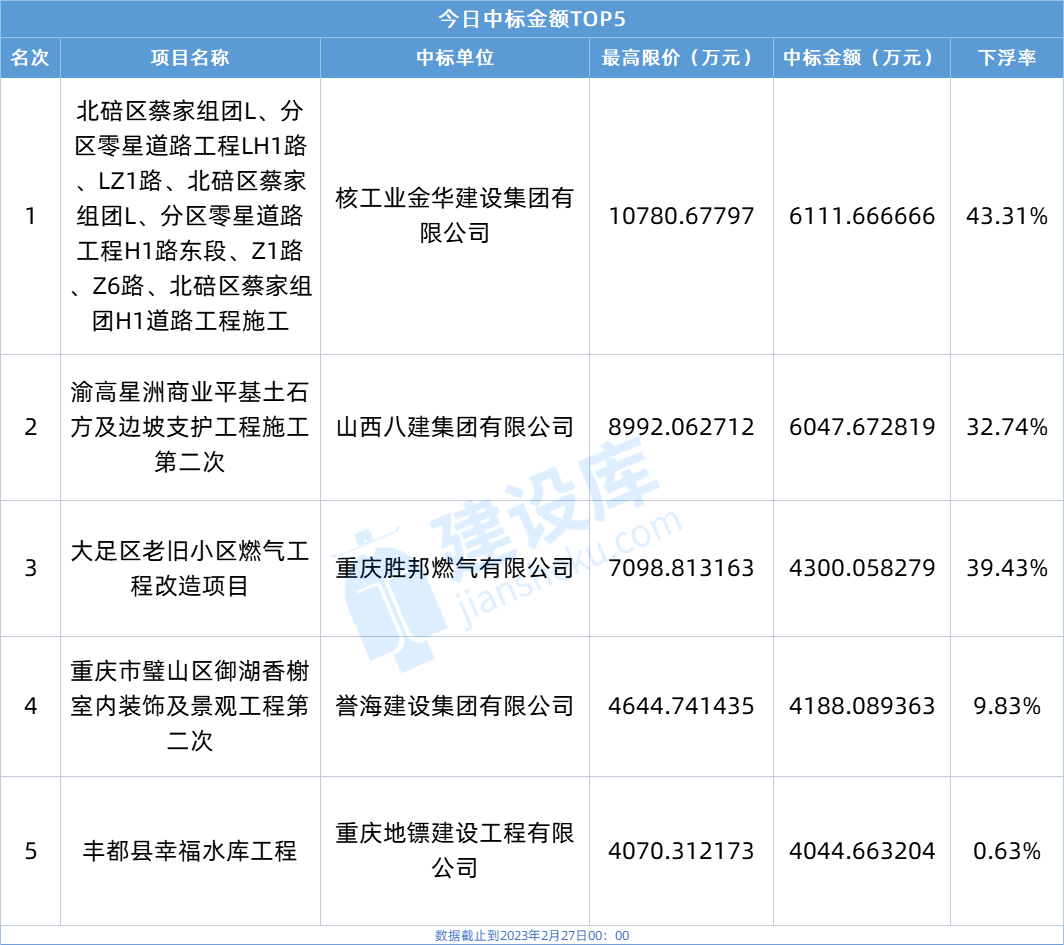Click the 下浮率 column header
This screenshot has height=945, width=1064.
[1007, 58]
